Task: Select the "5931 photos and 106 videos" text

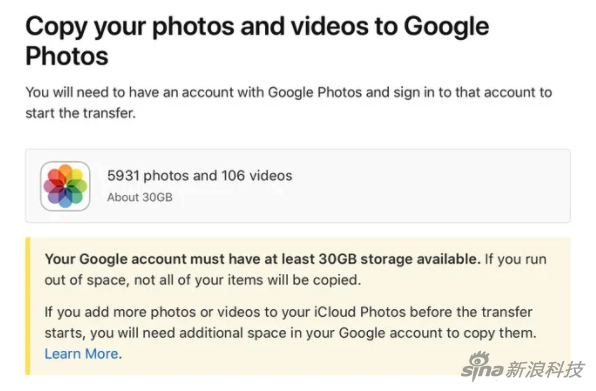Action: click(x=200, y=176)
